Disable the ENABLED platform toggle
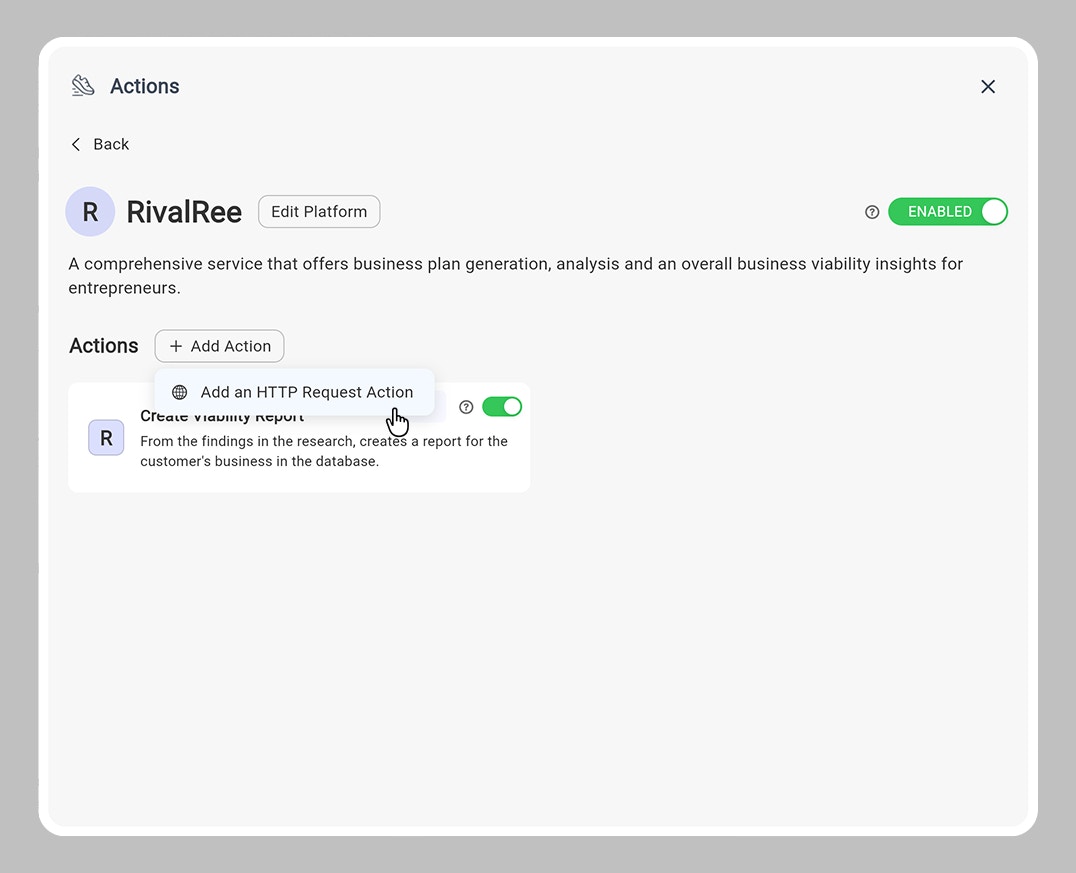Image resolution: width=1076 pixels, height=873 pixels. coord(947,211)
